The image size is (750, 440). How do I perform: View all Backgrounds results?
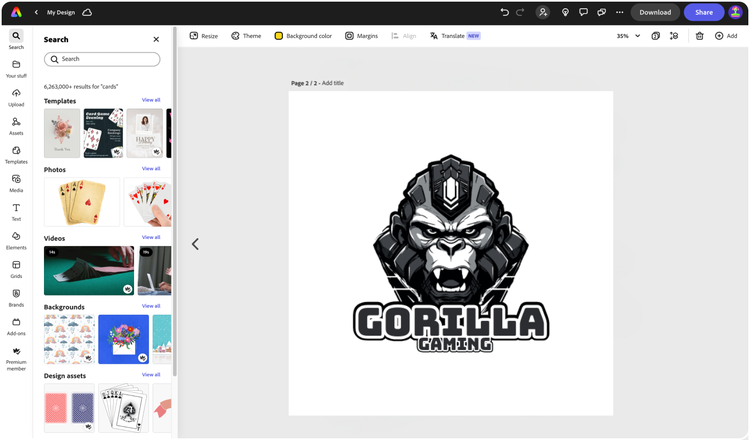[x=151, y=306]
